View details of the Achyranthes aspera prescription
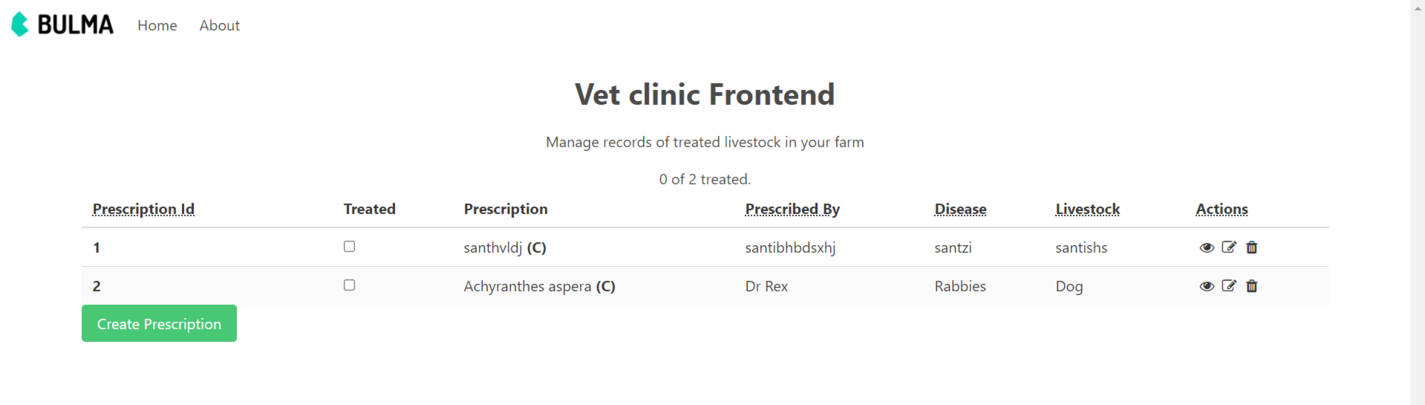This screenshot has width=1425, height=405. (1206, 286)
